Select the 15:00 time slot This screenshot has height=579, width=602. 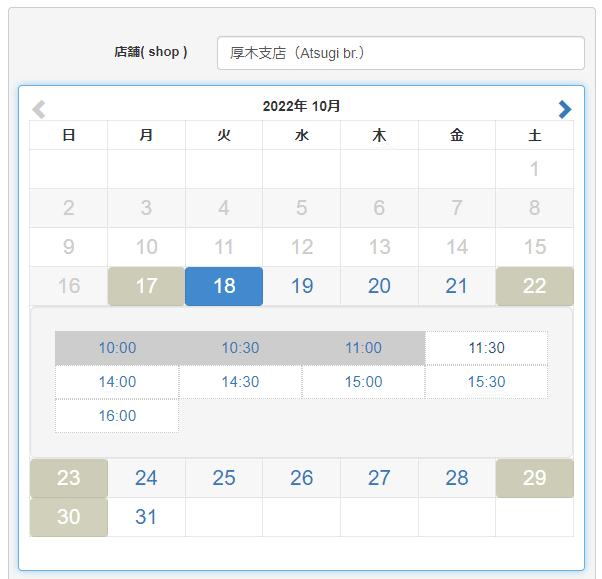363,382
